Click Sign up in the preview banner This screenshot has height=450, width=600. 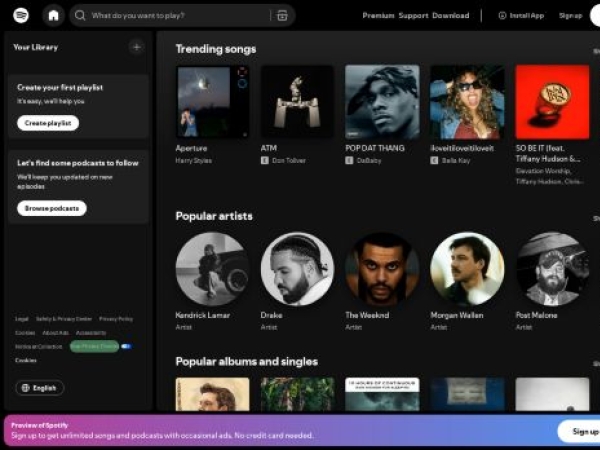pyautogui.click(x=580, y=431)
